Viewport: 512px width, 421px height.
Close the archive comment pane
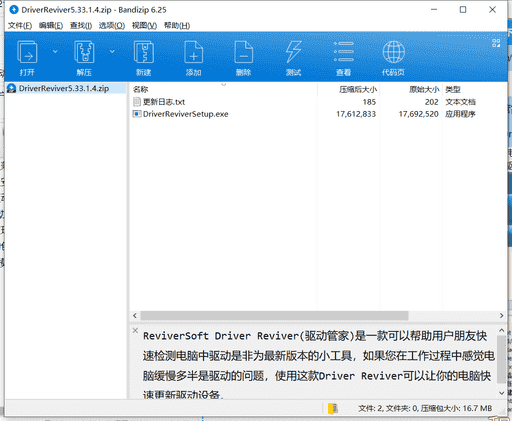135,330
